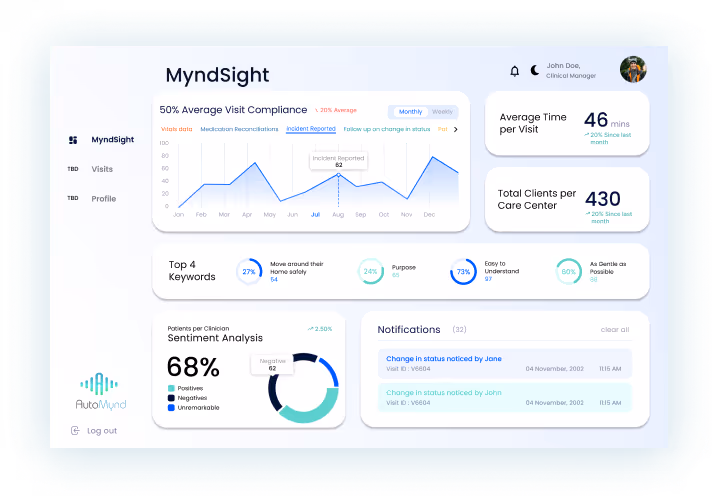Select the Incident Reported tab
This screenshot has width=718, height=502.
pos(311,129)
